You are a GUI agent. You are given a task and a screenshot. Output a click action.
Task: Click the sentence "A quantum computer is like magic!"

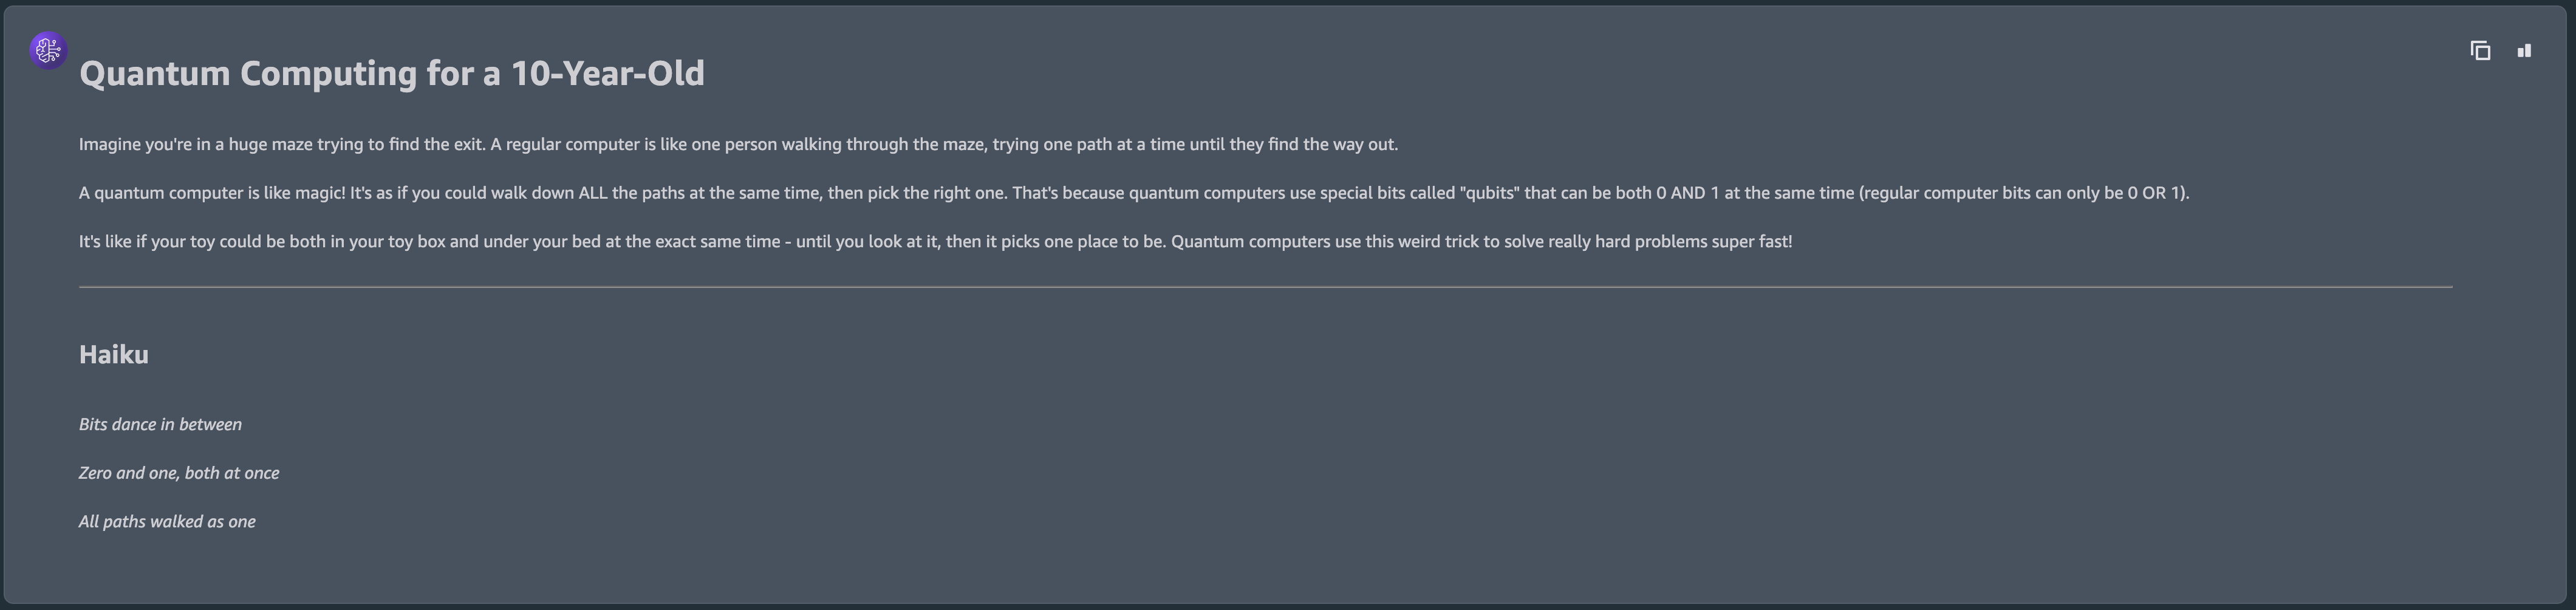212,193
